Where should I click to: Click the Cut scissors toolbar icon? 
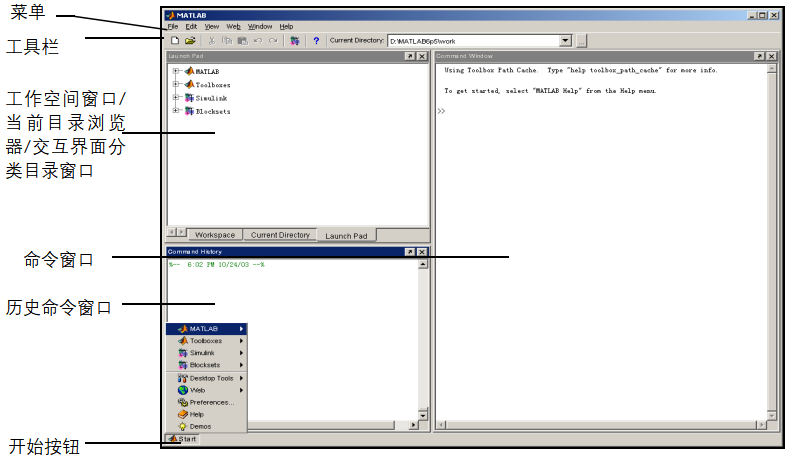point(212,41)
